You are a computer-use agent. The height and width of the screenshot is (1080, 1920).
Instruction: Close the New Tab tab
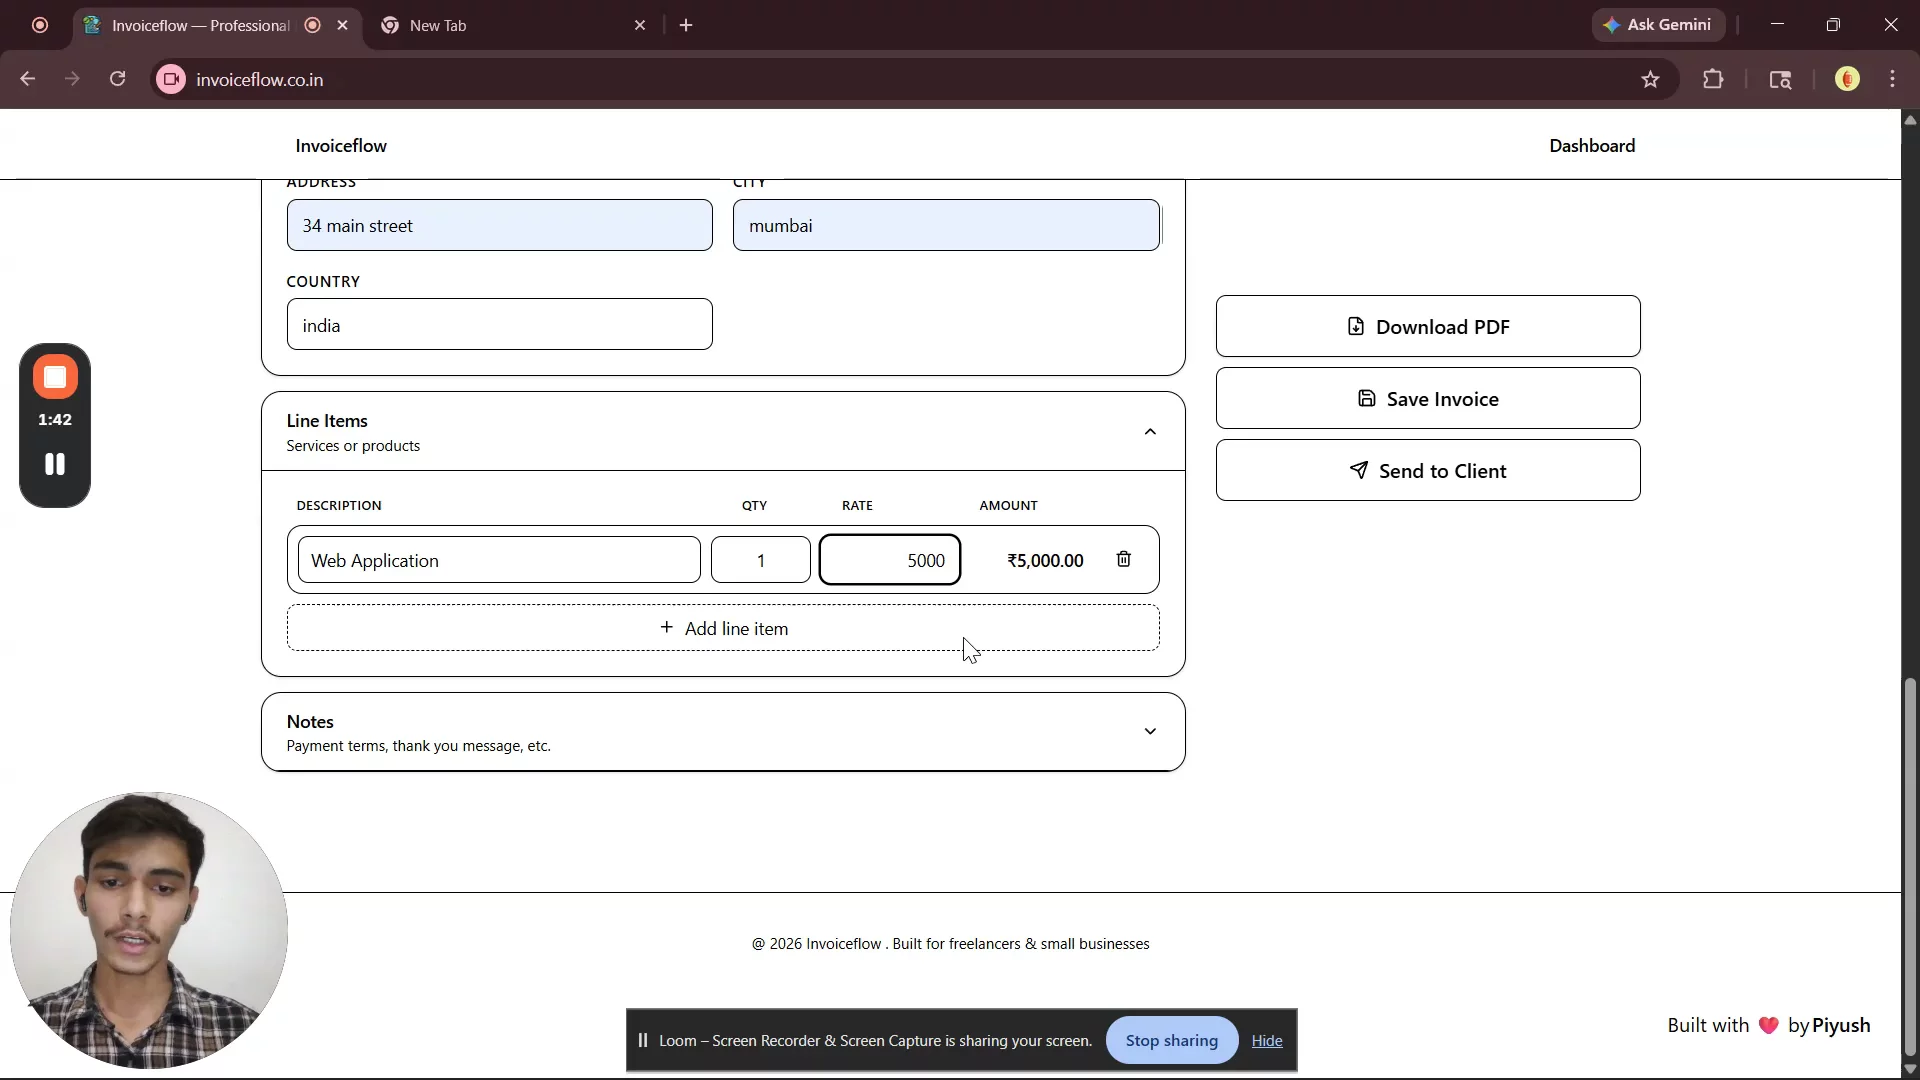[640, 26]
